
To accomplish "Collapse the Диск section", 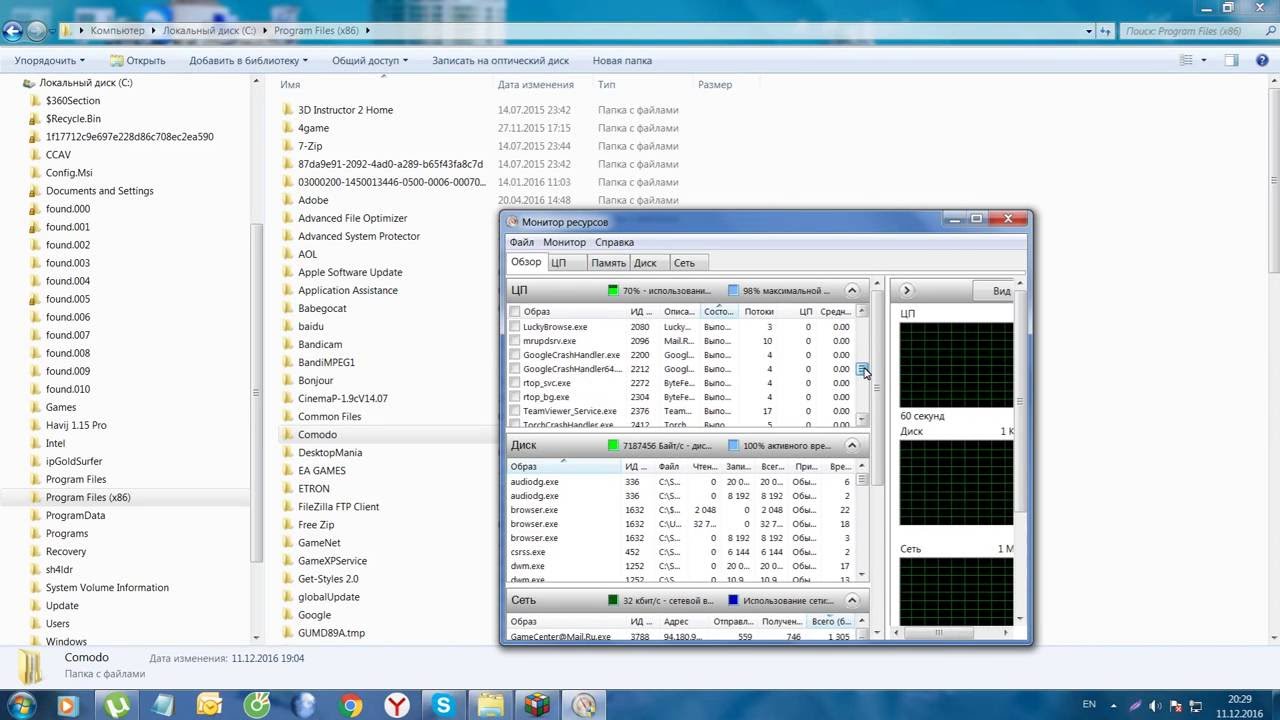I will point(852,445).
